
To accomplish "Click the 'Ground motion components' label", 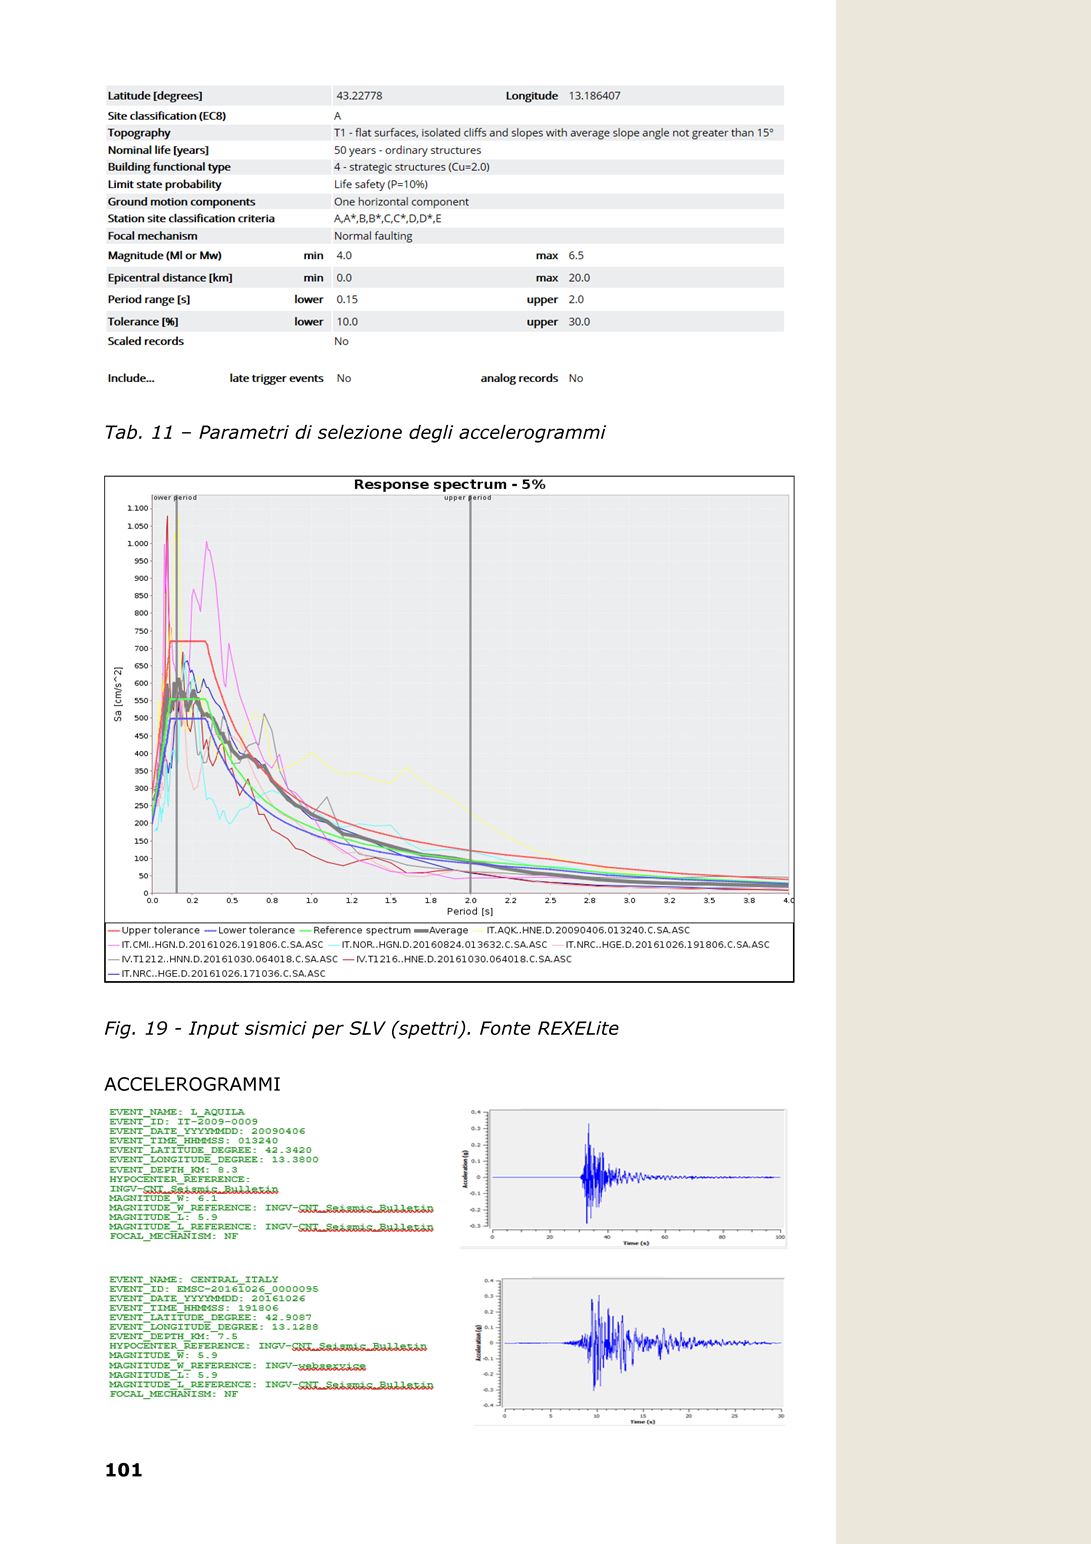I will click(181, 202).
